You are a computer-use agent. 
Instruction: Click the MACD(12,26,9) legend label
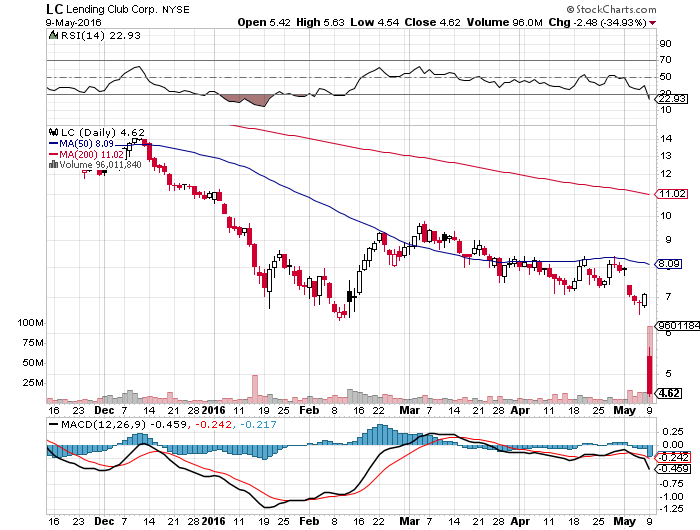[x=123, y=424]
